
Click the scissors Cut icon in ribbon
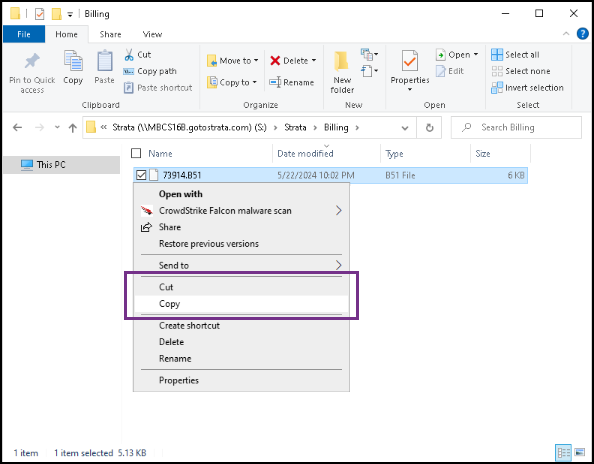(x=129, y=55)
